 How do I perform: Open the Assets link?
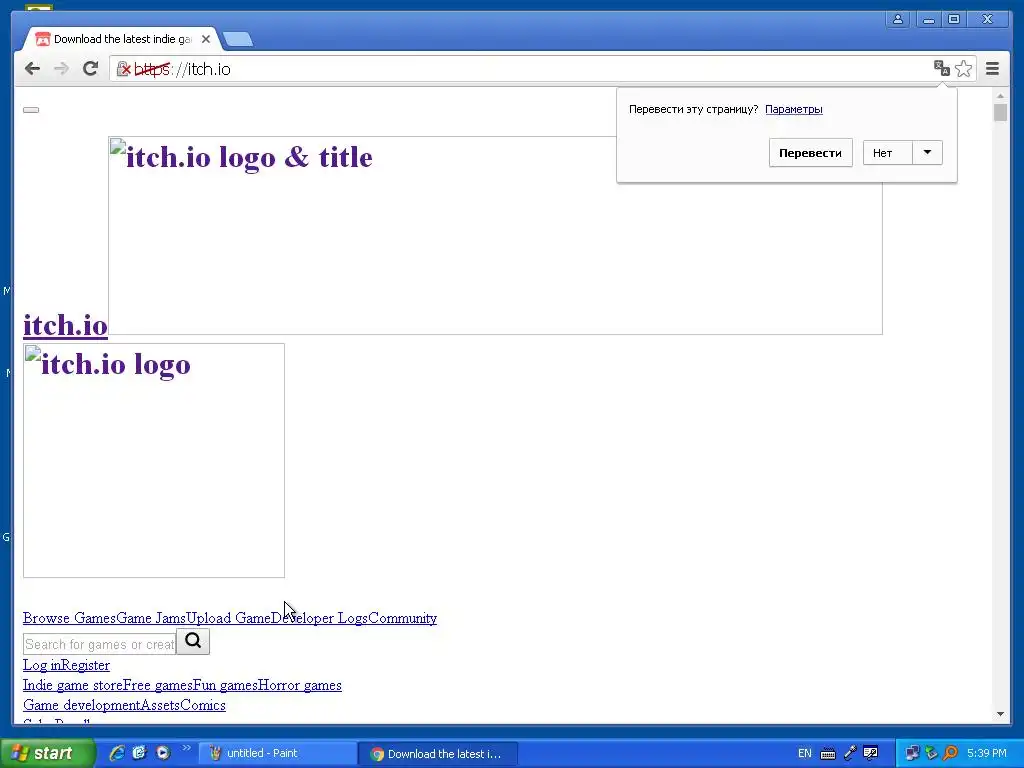(x=161, y=705)
